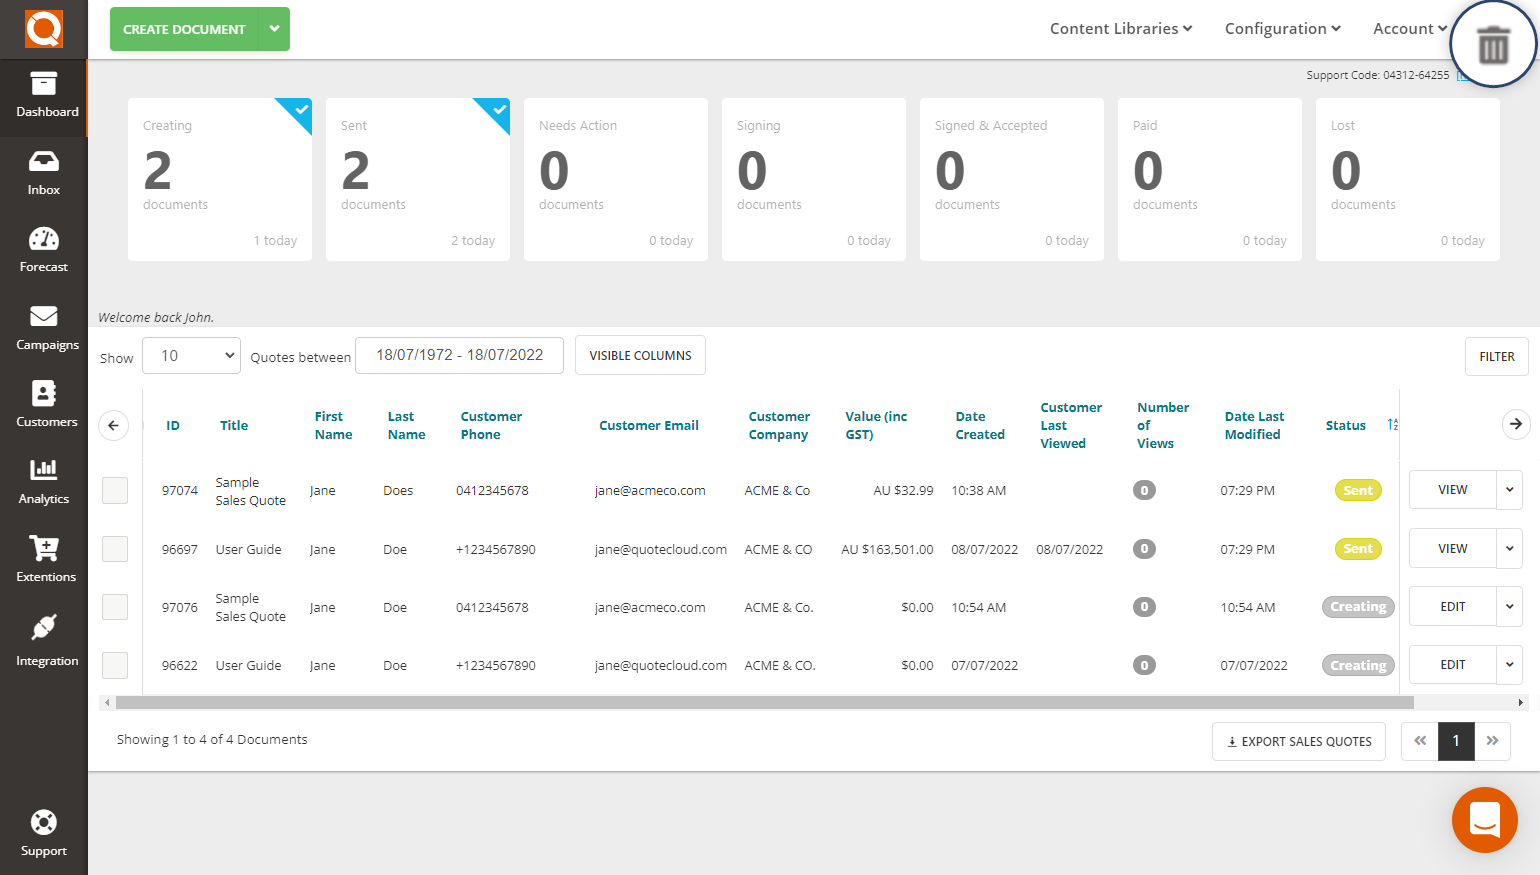Expand the Create Document dropdown arrow
This screenshot has width=1540, height=875.
click(274, 29)
